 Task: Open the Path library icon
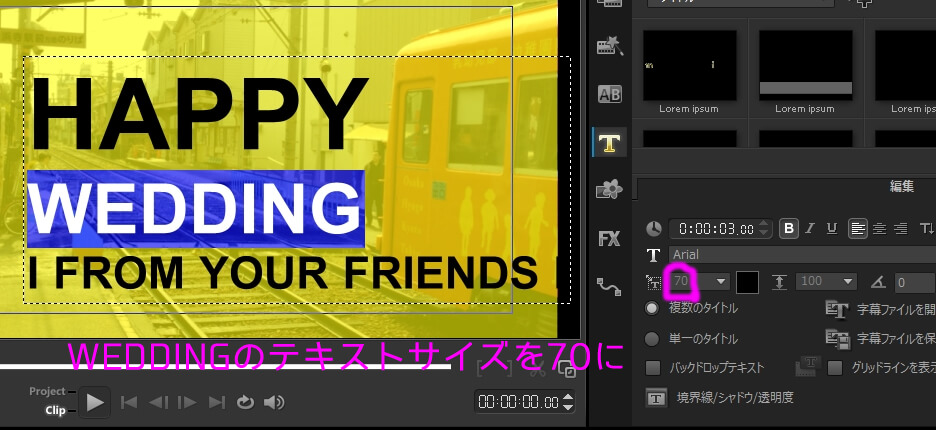[x=609, y=287]
